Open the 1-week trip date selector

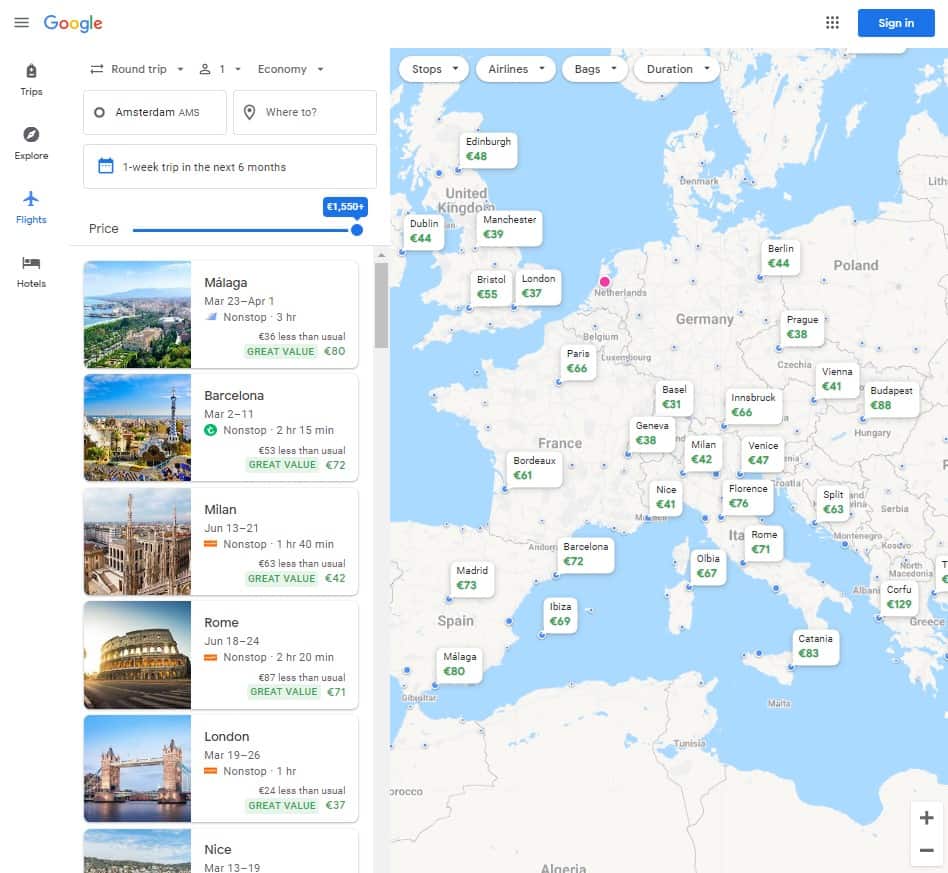tap(230, 166)
